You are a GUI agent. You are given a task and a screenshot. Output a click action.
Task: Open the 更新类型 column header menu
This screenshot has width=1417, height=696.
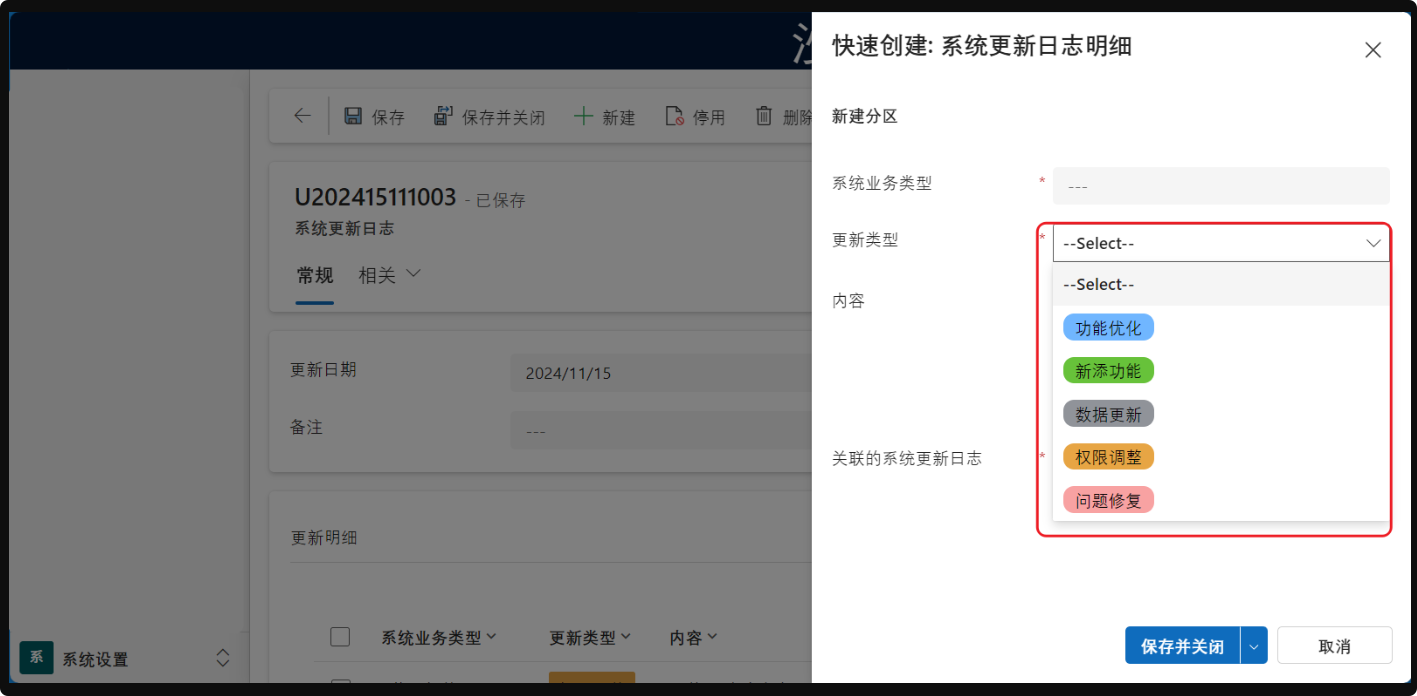(x=590, y=637)
